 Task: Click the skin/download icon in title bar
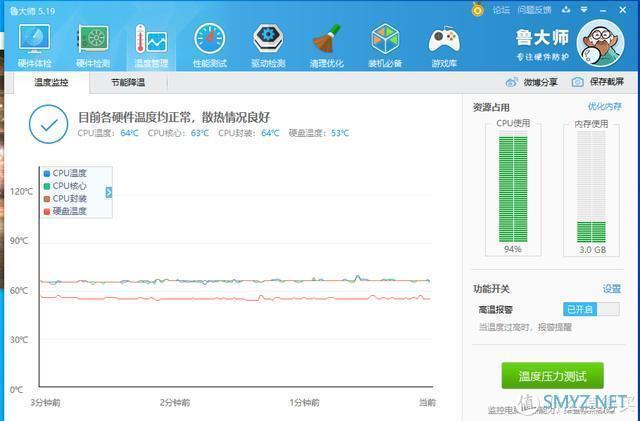[x=566, y=9]
